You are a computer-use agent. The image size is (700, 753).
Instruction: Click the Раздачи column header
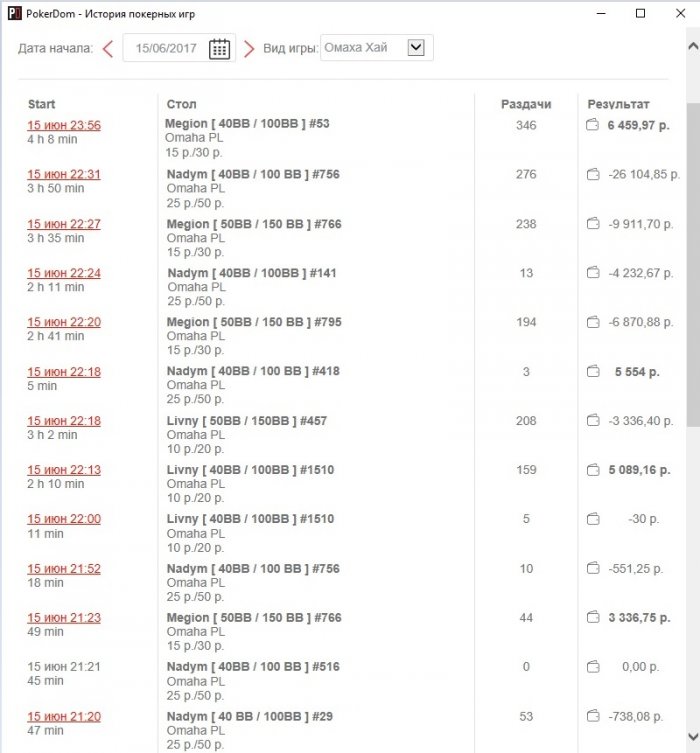point(526,104)
